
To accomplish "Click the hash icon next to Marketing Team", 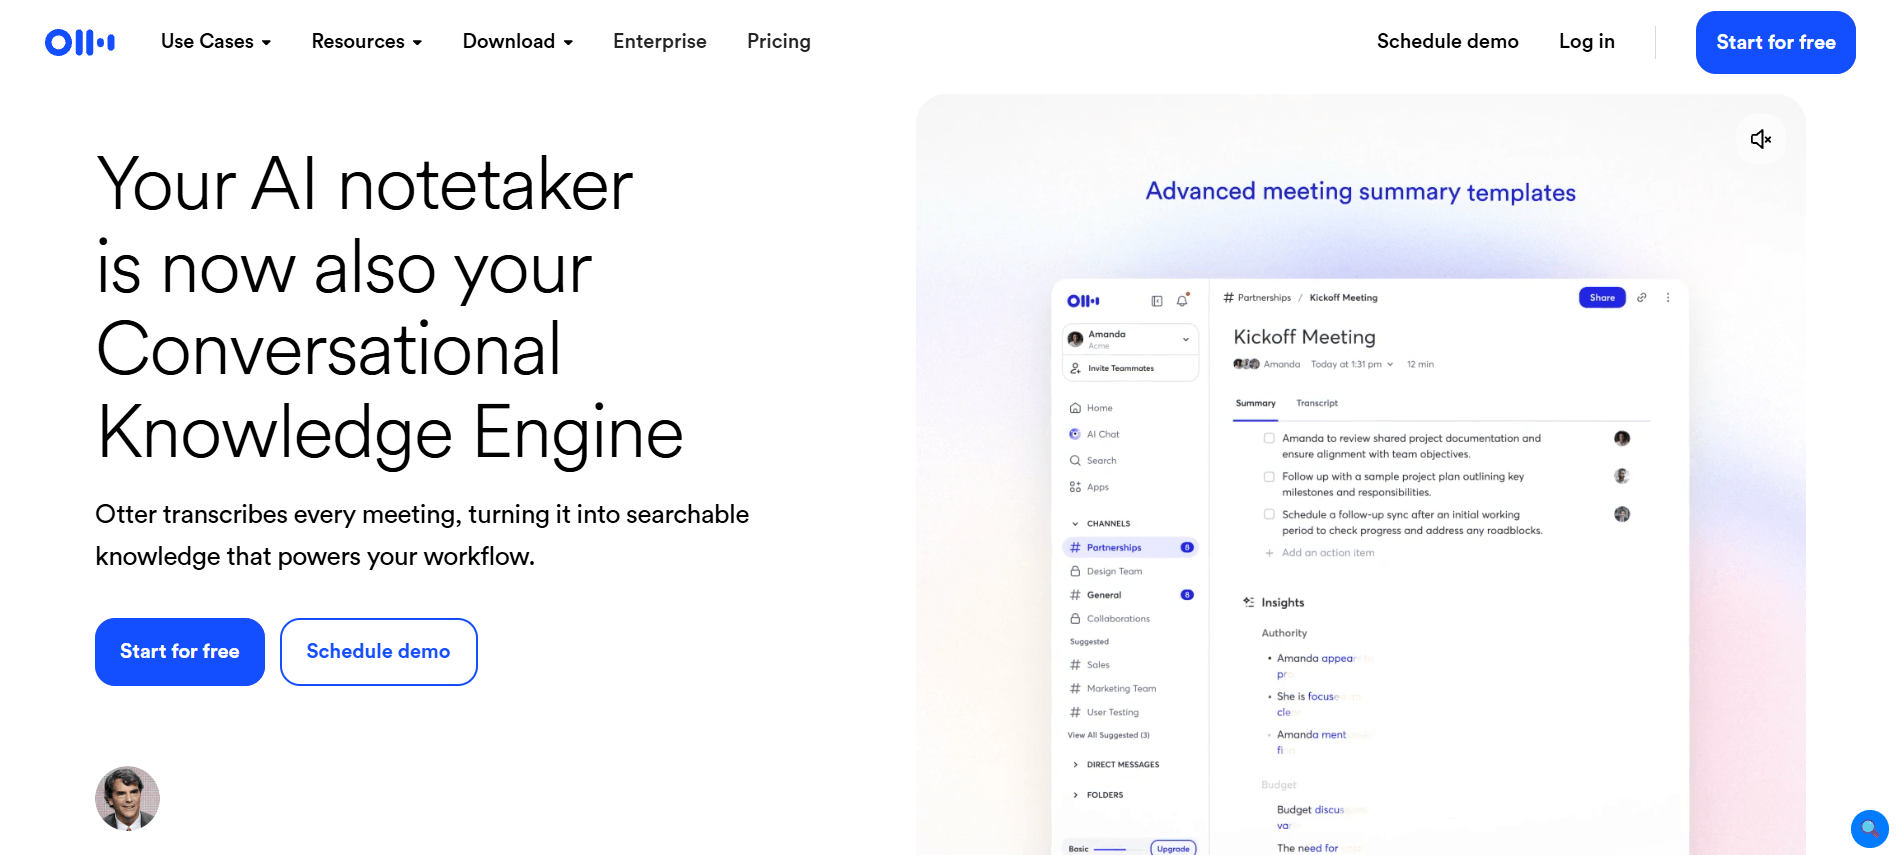I will click(x=1075, y=689).
